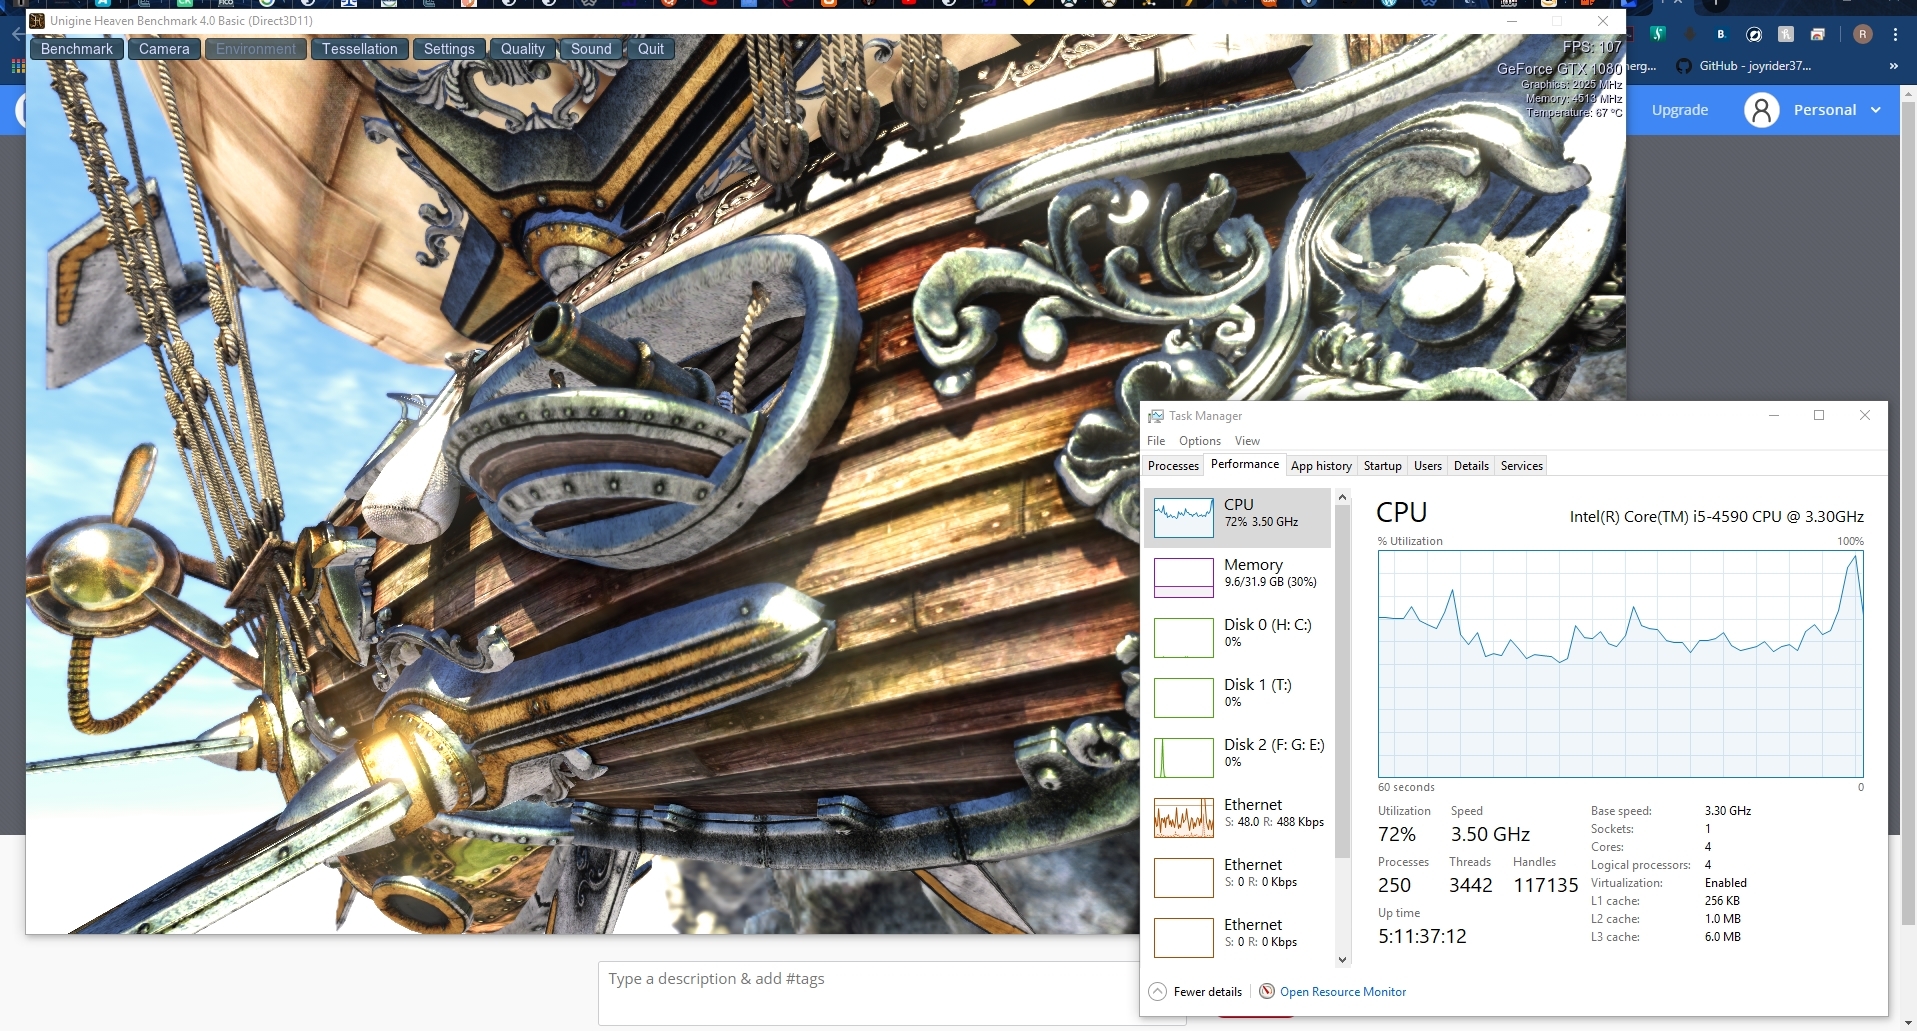Click the Upgrade link on the webpage
Image resolution: width=1917 pixels, height=1031 pixels.
(x=1680, y=110)
